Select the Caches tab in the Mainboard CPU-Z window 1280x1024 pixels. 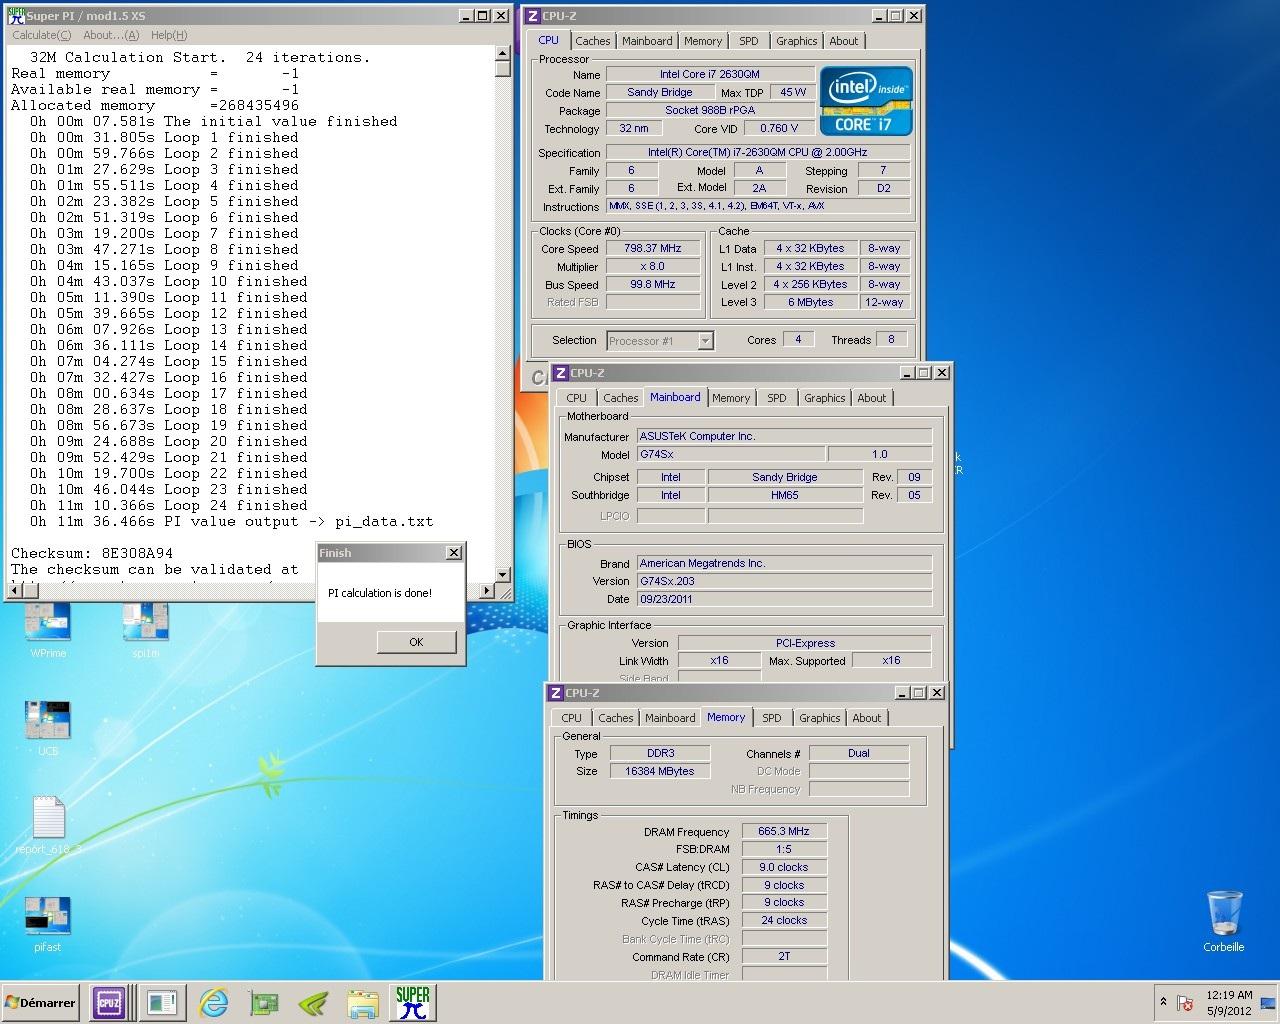point(620,398)
